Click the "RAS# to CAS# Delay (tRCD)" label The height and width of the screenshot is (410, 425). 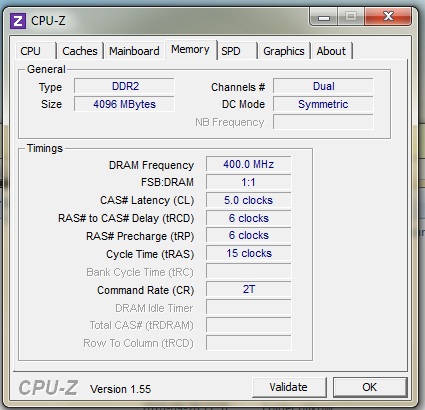(x=126, y=218)
